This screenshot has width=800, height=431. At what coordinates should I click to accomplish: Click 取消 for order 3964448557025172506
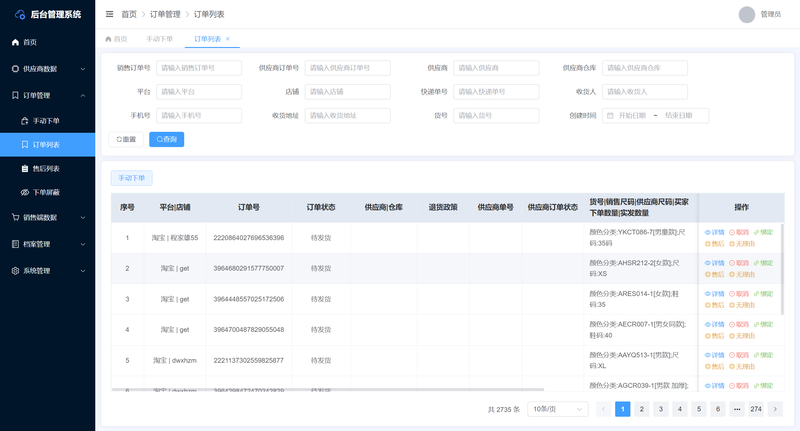click(x=738, y=294)
